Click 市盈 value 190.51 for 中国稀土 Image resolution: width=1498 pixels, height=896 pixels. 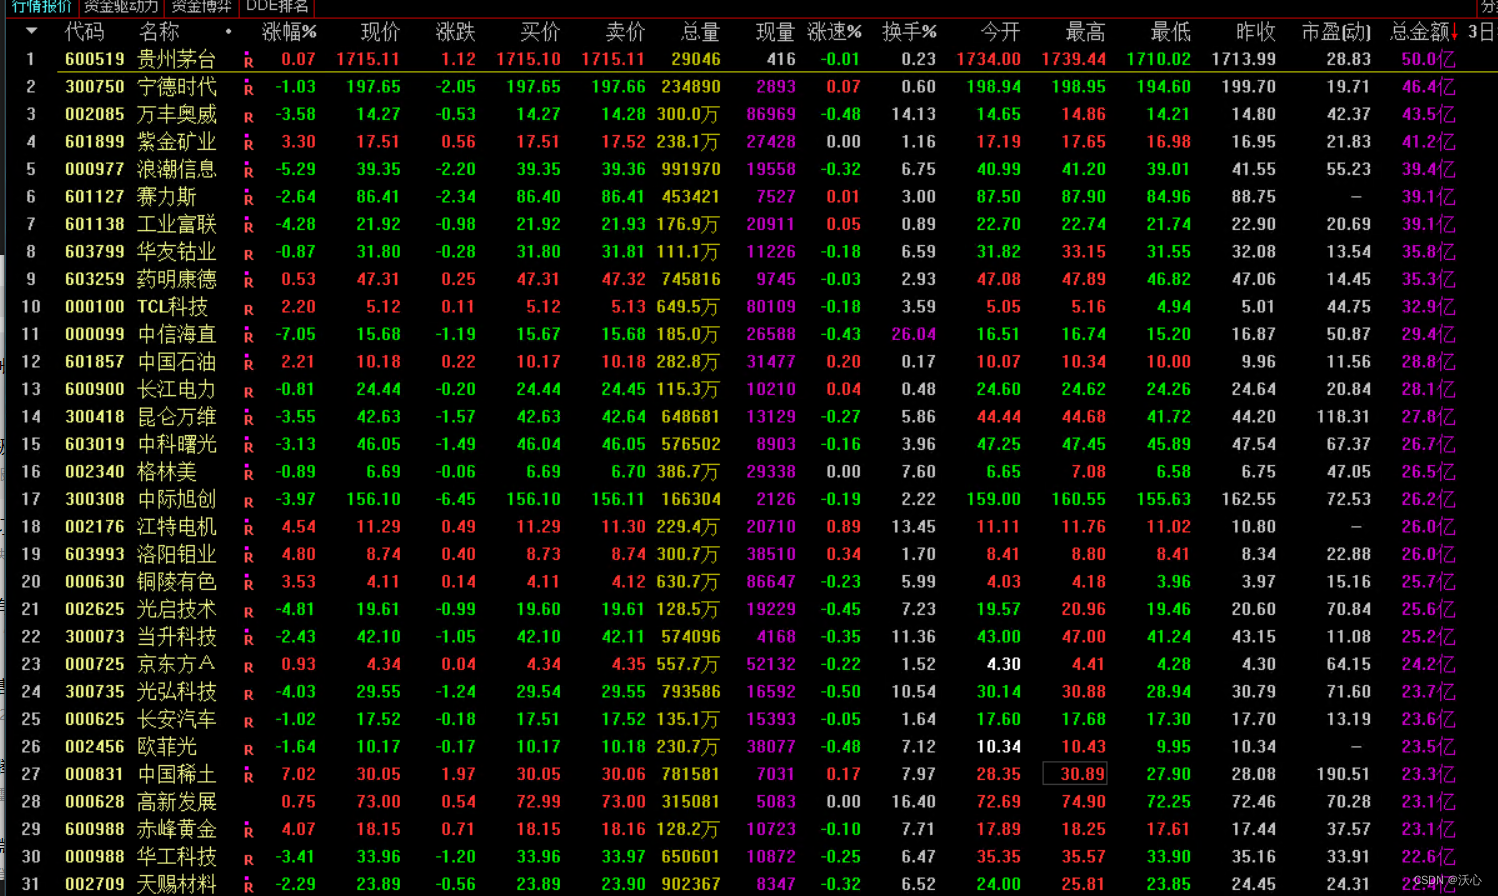(1343, 774)
